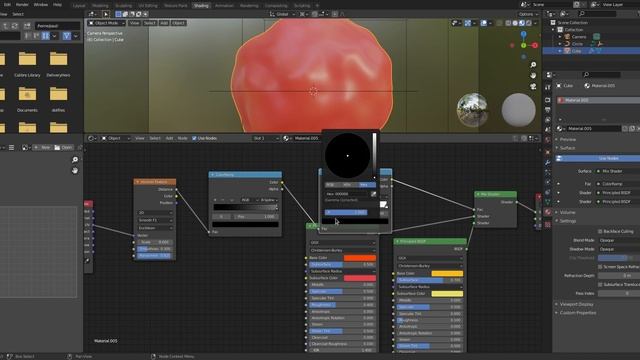Image resolution: width=640 pixels, height=360 pixels.
Task: Select HSV tab in color picker
Action: point(347,185)
